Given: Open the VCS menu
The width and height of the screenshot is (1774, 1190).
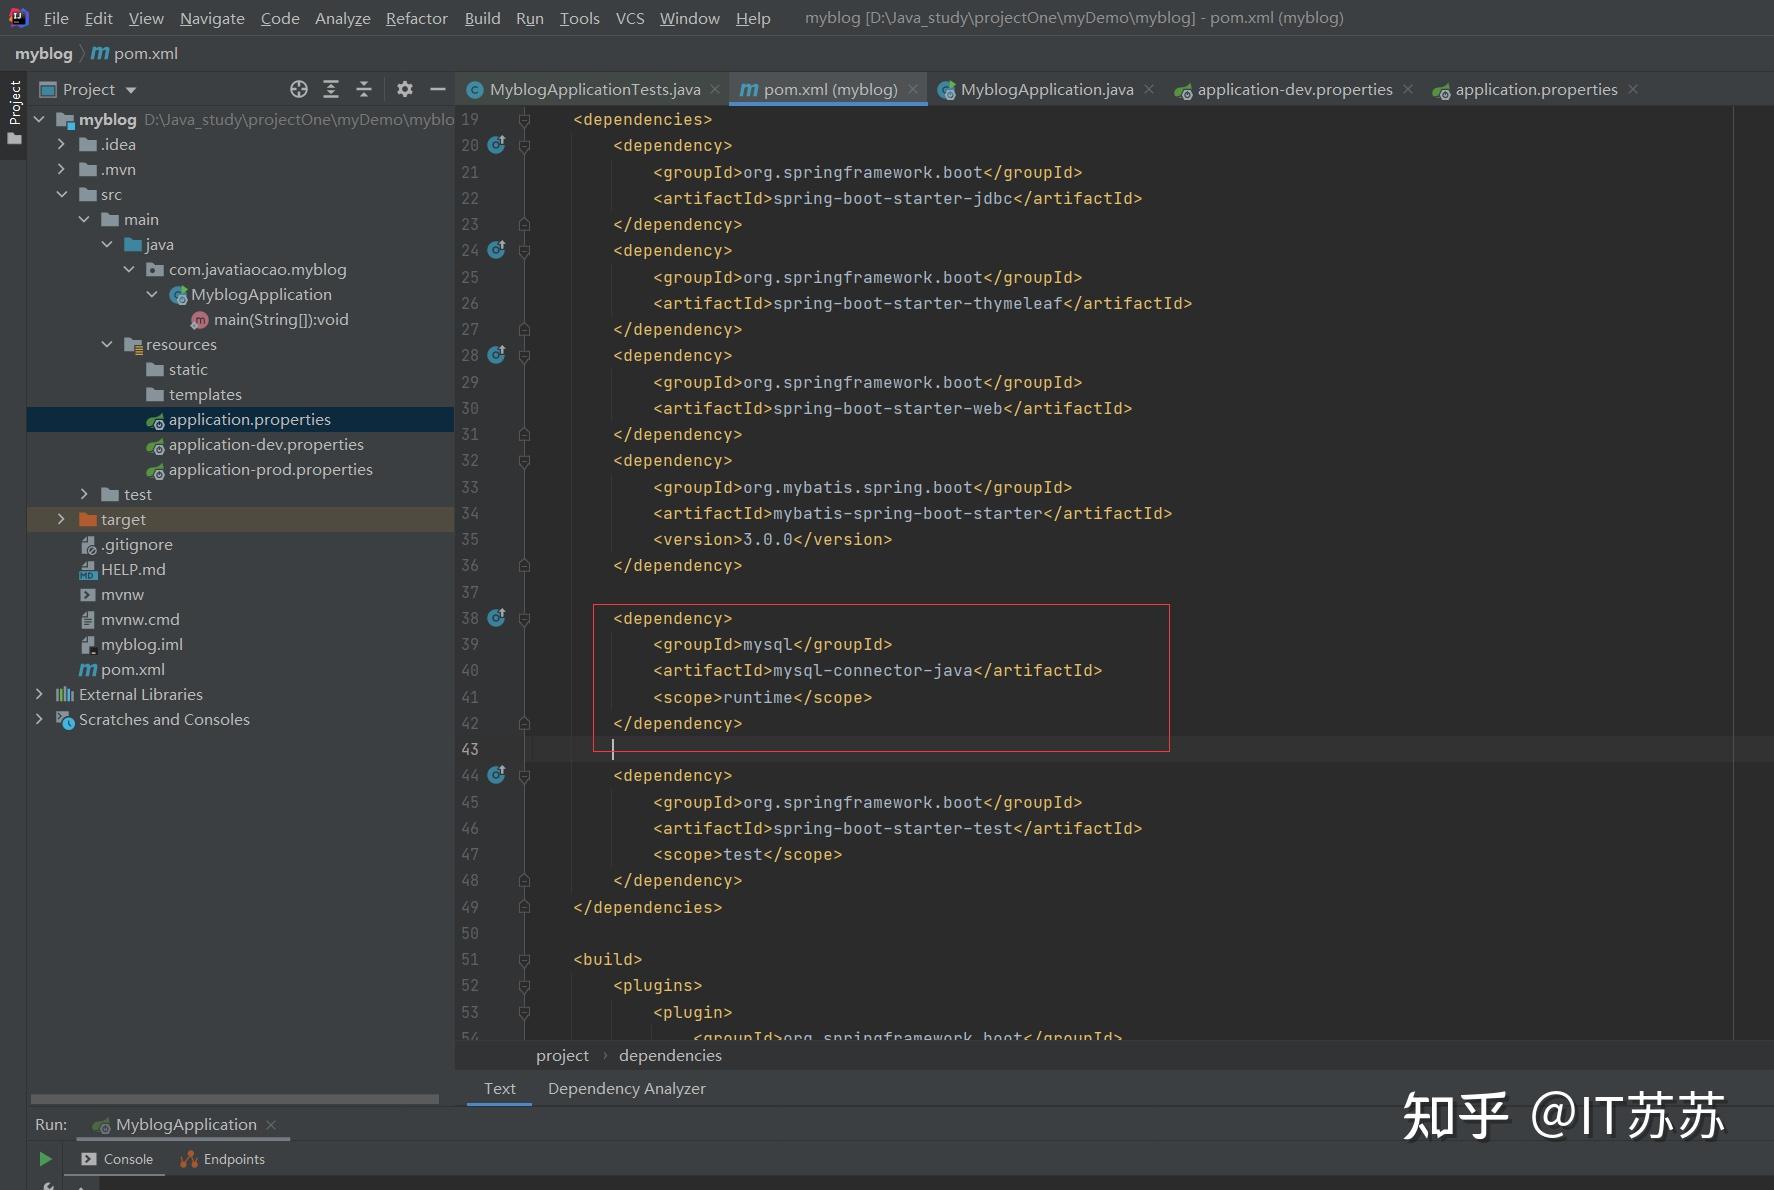Looking at the screenshot, I should (630, 18).
